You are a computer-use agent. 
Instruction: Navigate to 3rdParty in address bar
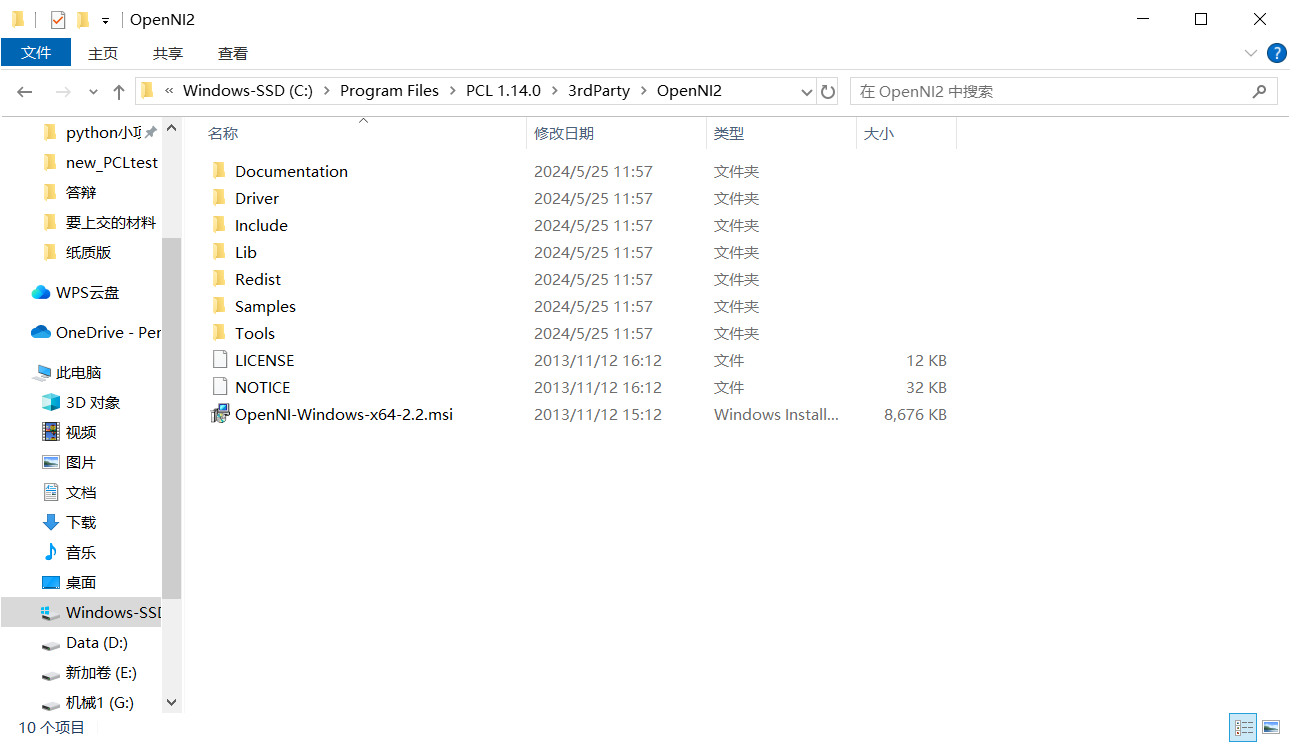599,91
